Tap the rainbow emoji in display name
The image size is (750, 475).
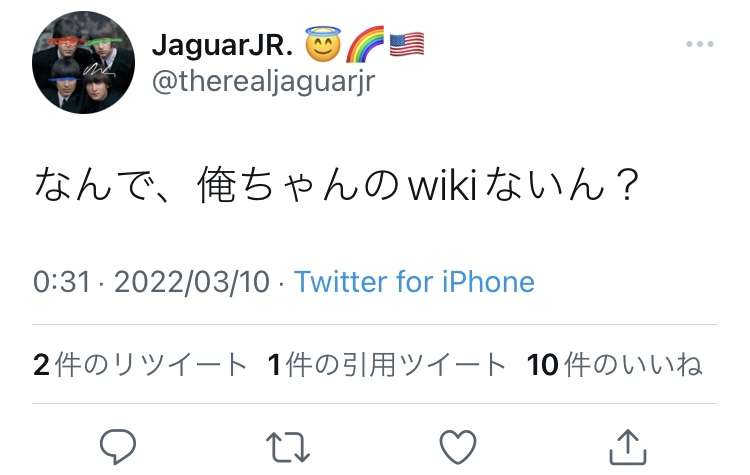pos(365,44)
